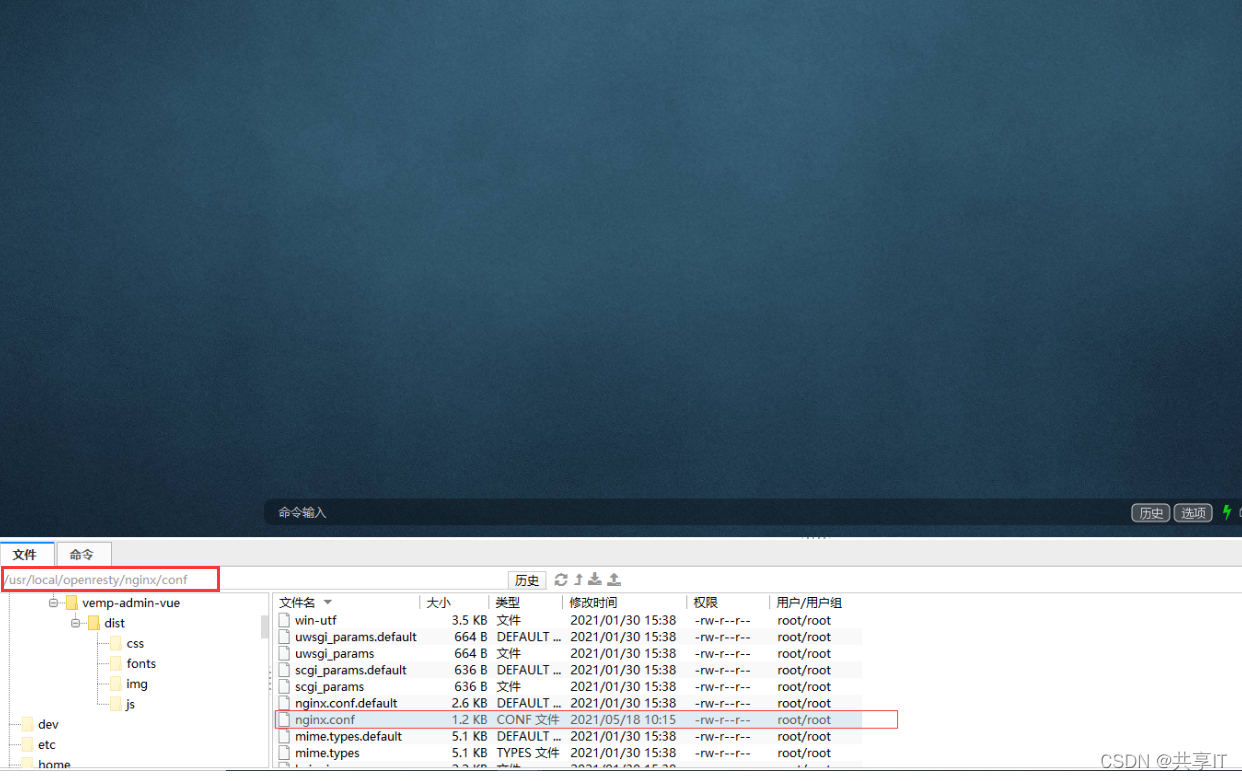Click the css folder icon
Screen dimensions: 1242x781
click(x=116, y=644)
